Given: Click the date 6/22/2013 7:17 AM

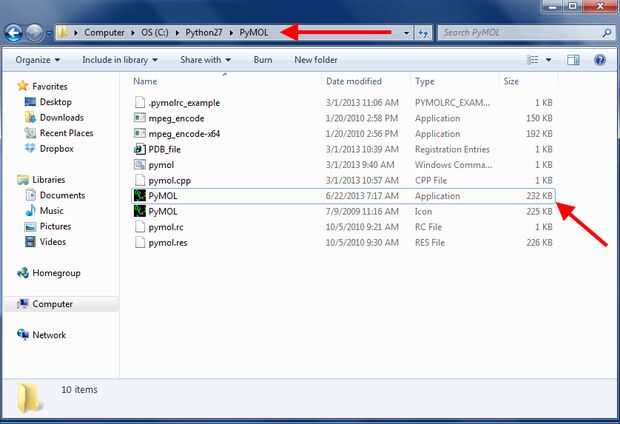Looking at the screenshot, I should (362, 196).
